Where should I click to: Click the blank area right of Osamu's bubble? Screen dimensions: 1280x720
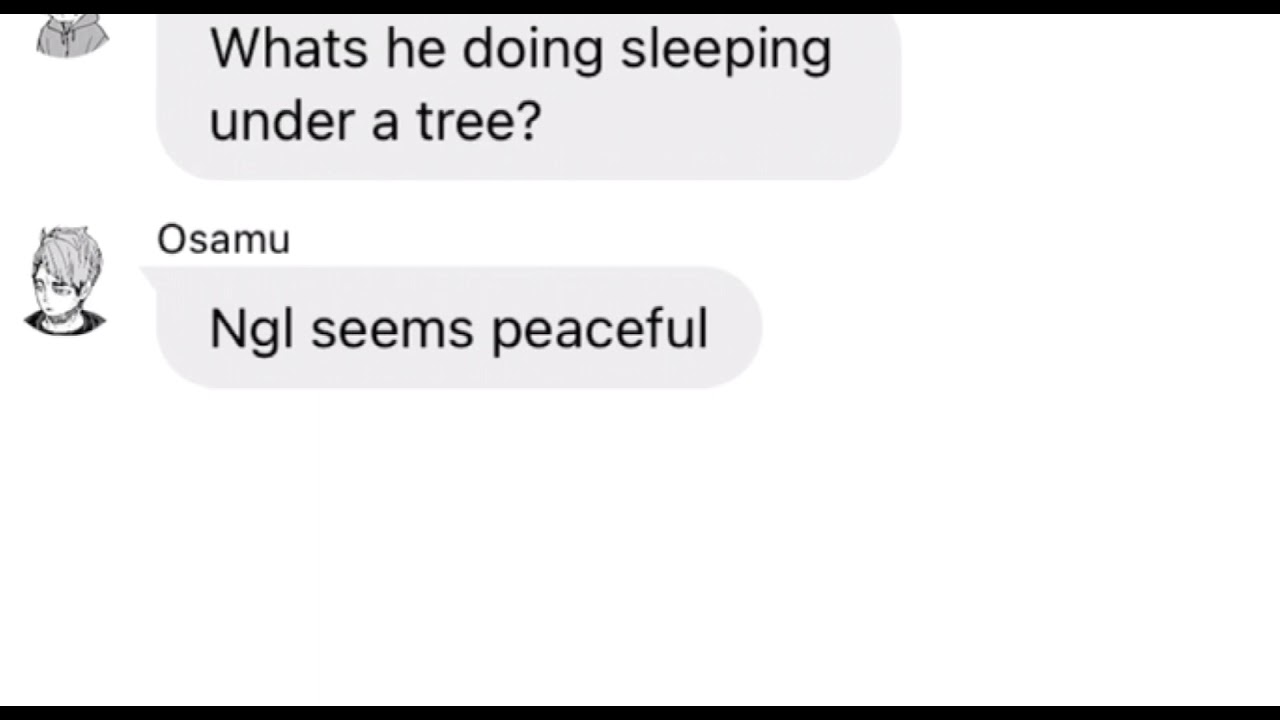pyautogui.click(x=1020, y=328)
